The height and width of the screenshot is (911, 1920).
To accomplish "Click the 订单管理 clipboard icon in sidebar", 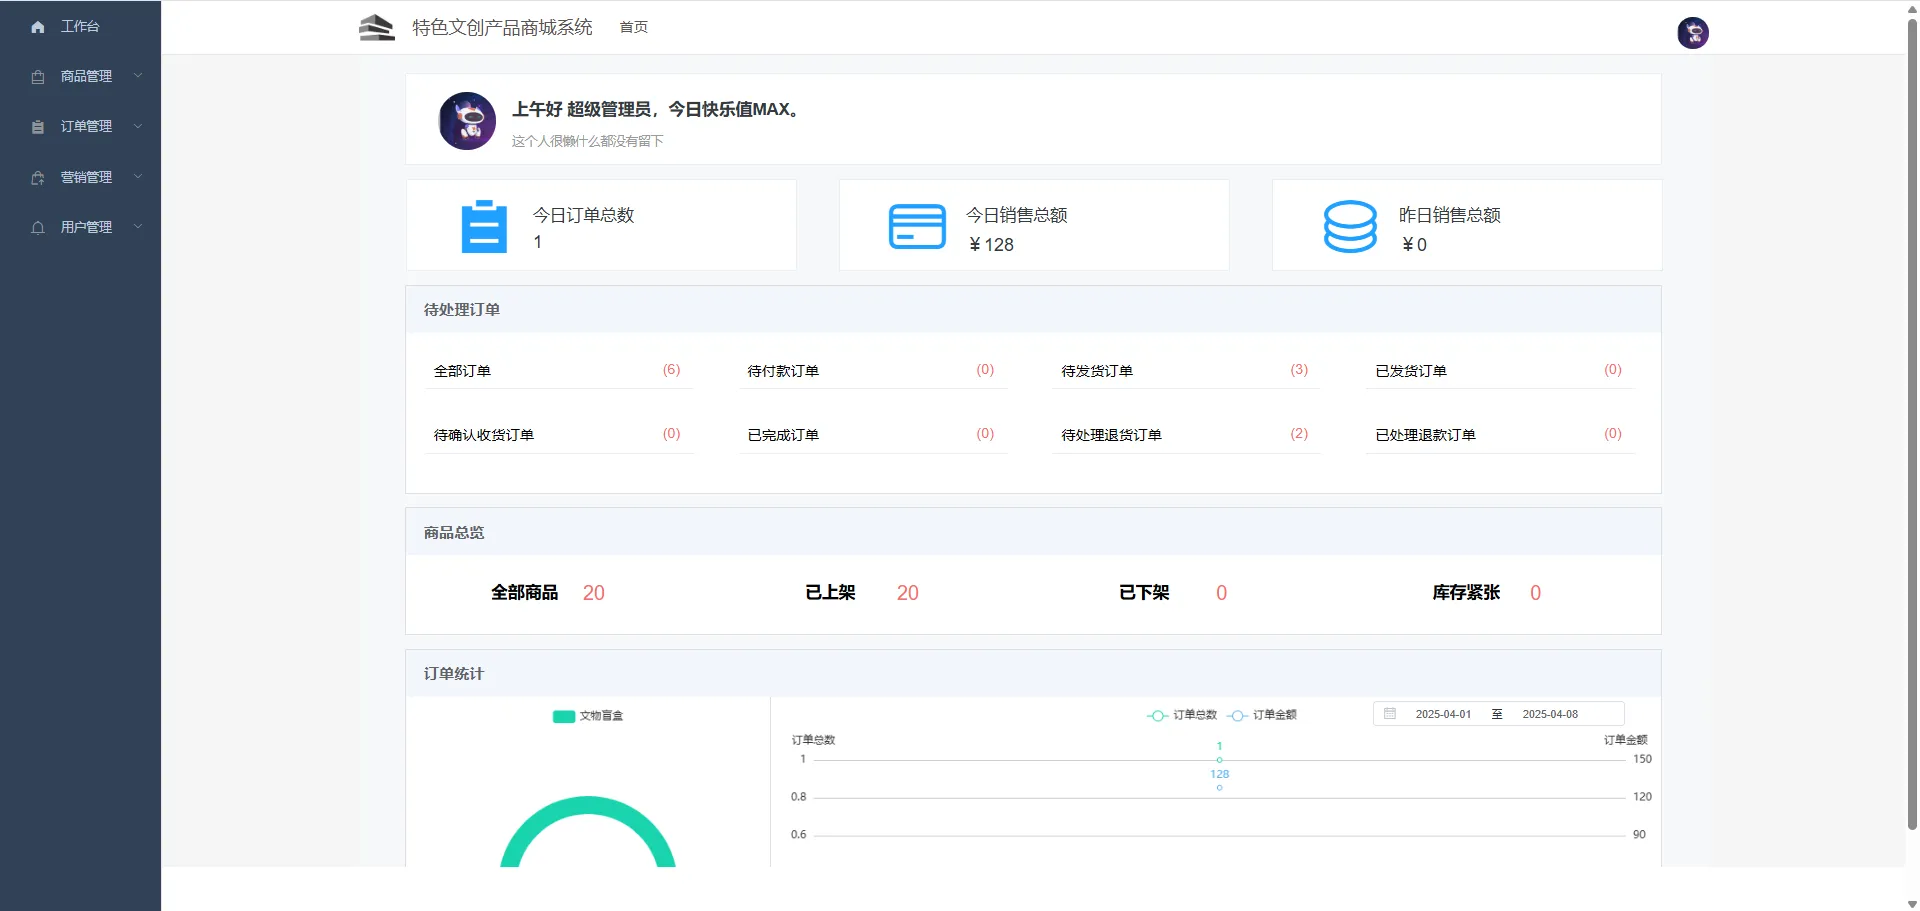I will [x=38, y=127].
